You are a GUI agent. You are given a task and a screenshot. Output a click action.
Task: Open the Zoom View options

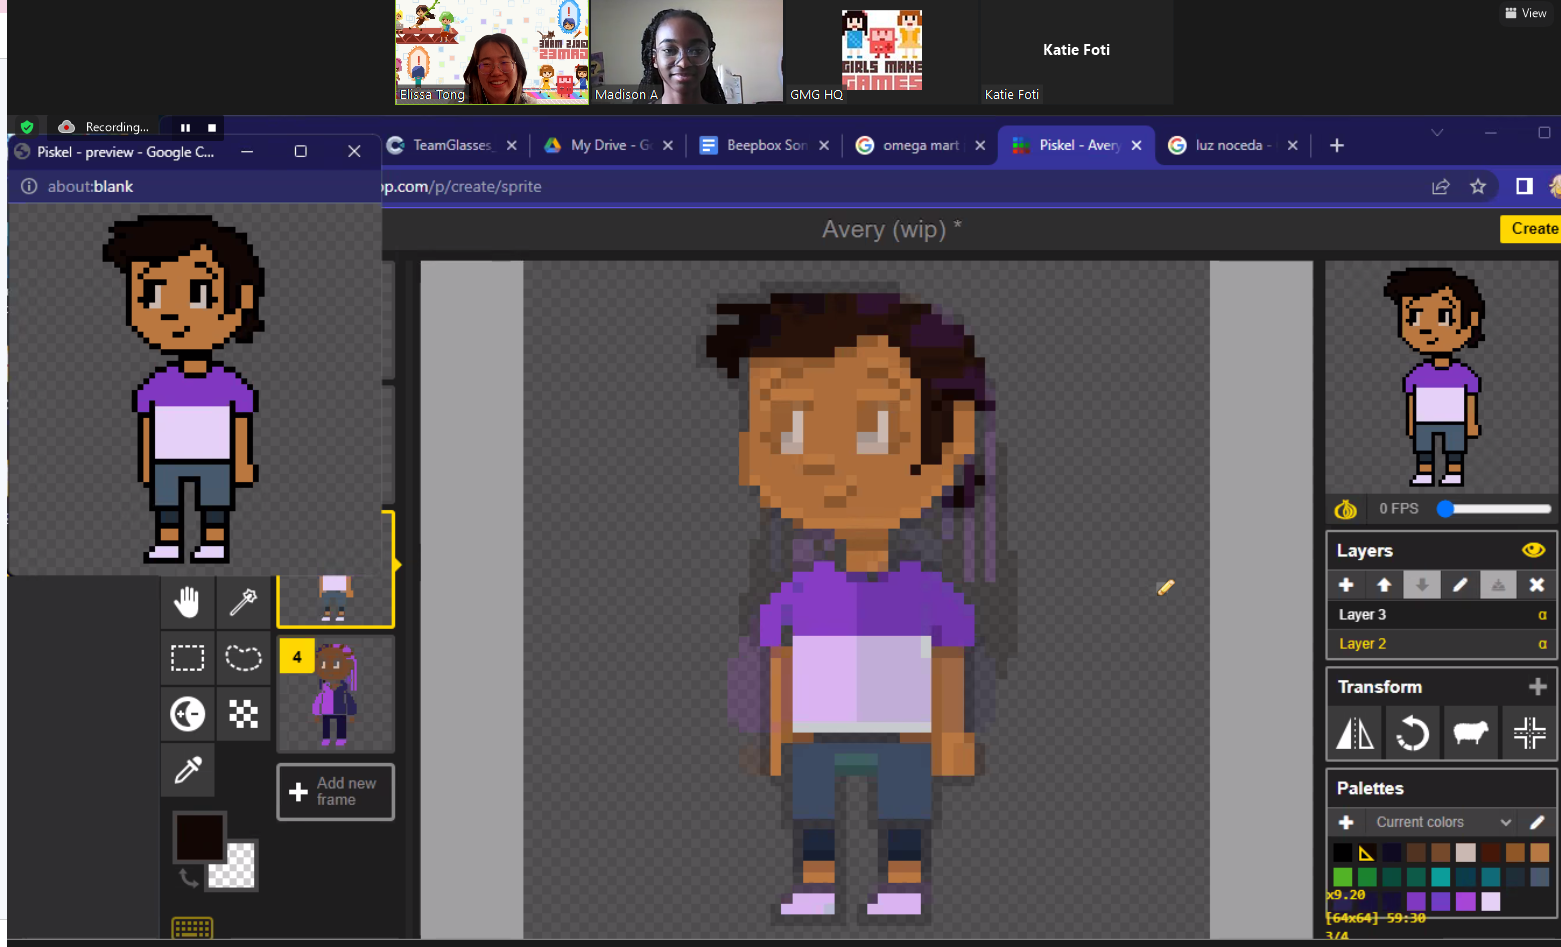[1526, 13]
